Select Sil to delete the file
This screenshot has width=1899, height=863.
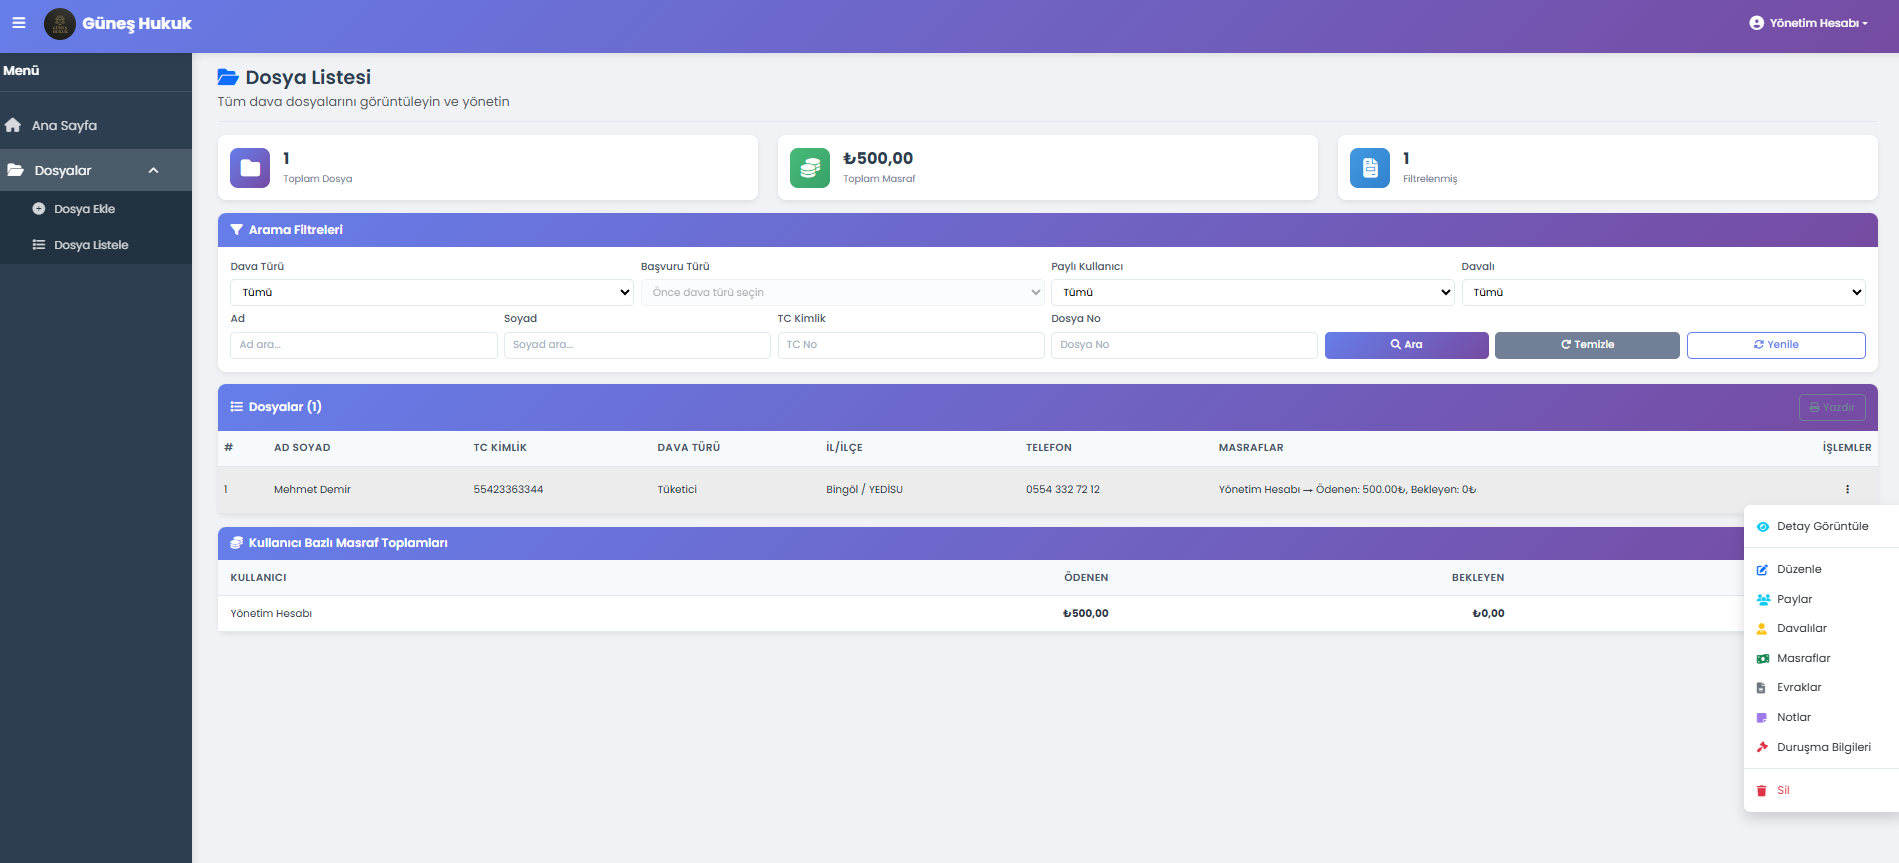pos(1782,790)
